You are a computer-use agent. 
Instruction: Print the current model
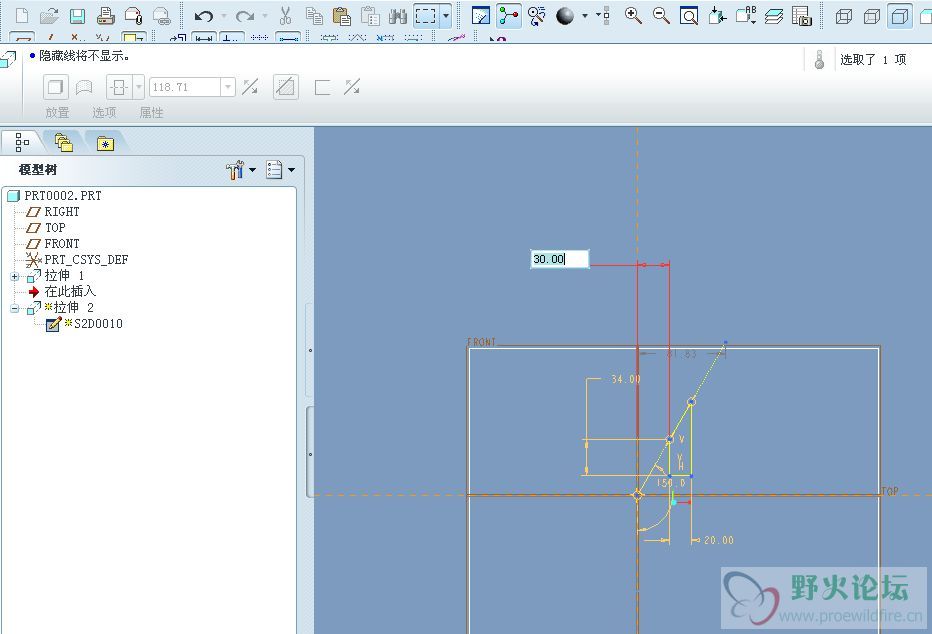click(105, 16)
